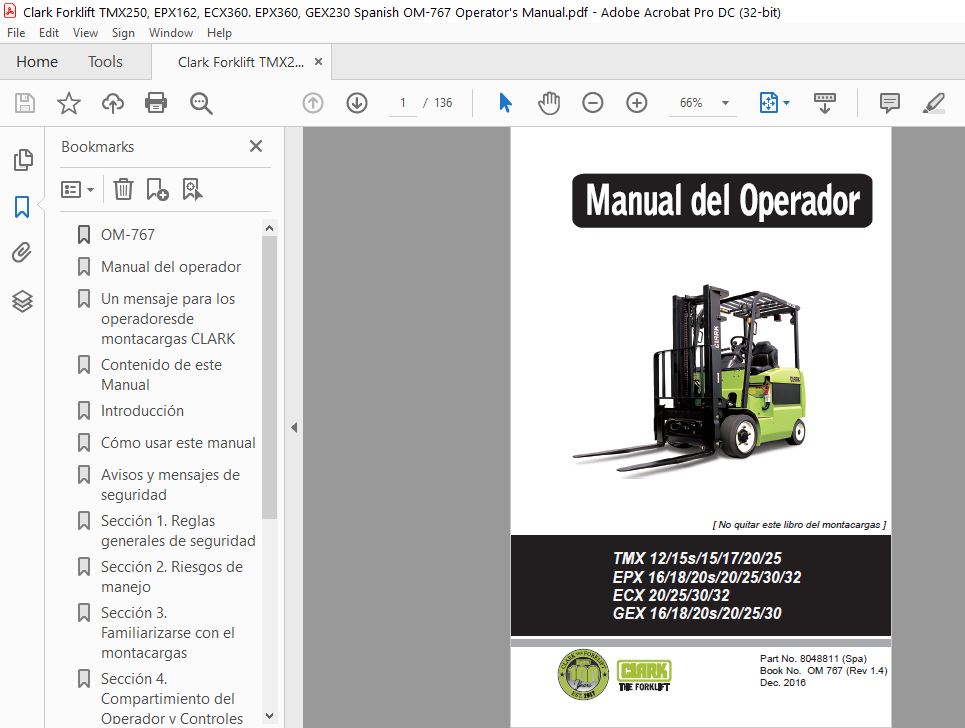Activate the Hand pan tool
This screenshot has width=965, height=728.
[548, 103]
